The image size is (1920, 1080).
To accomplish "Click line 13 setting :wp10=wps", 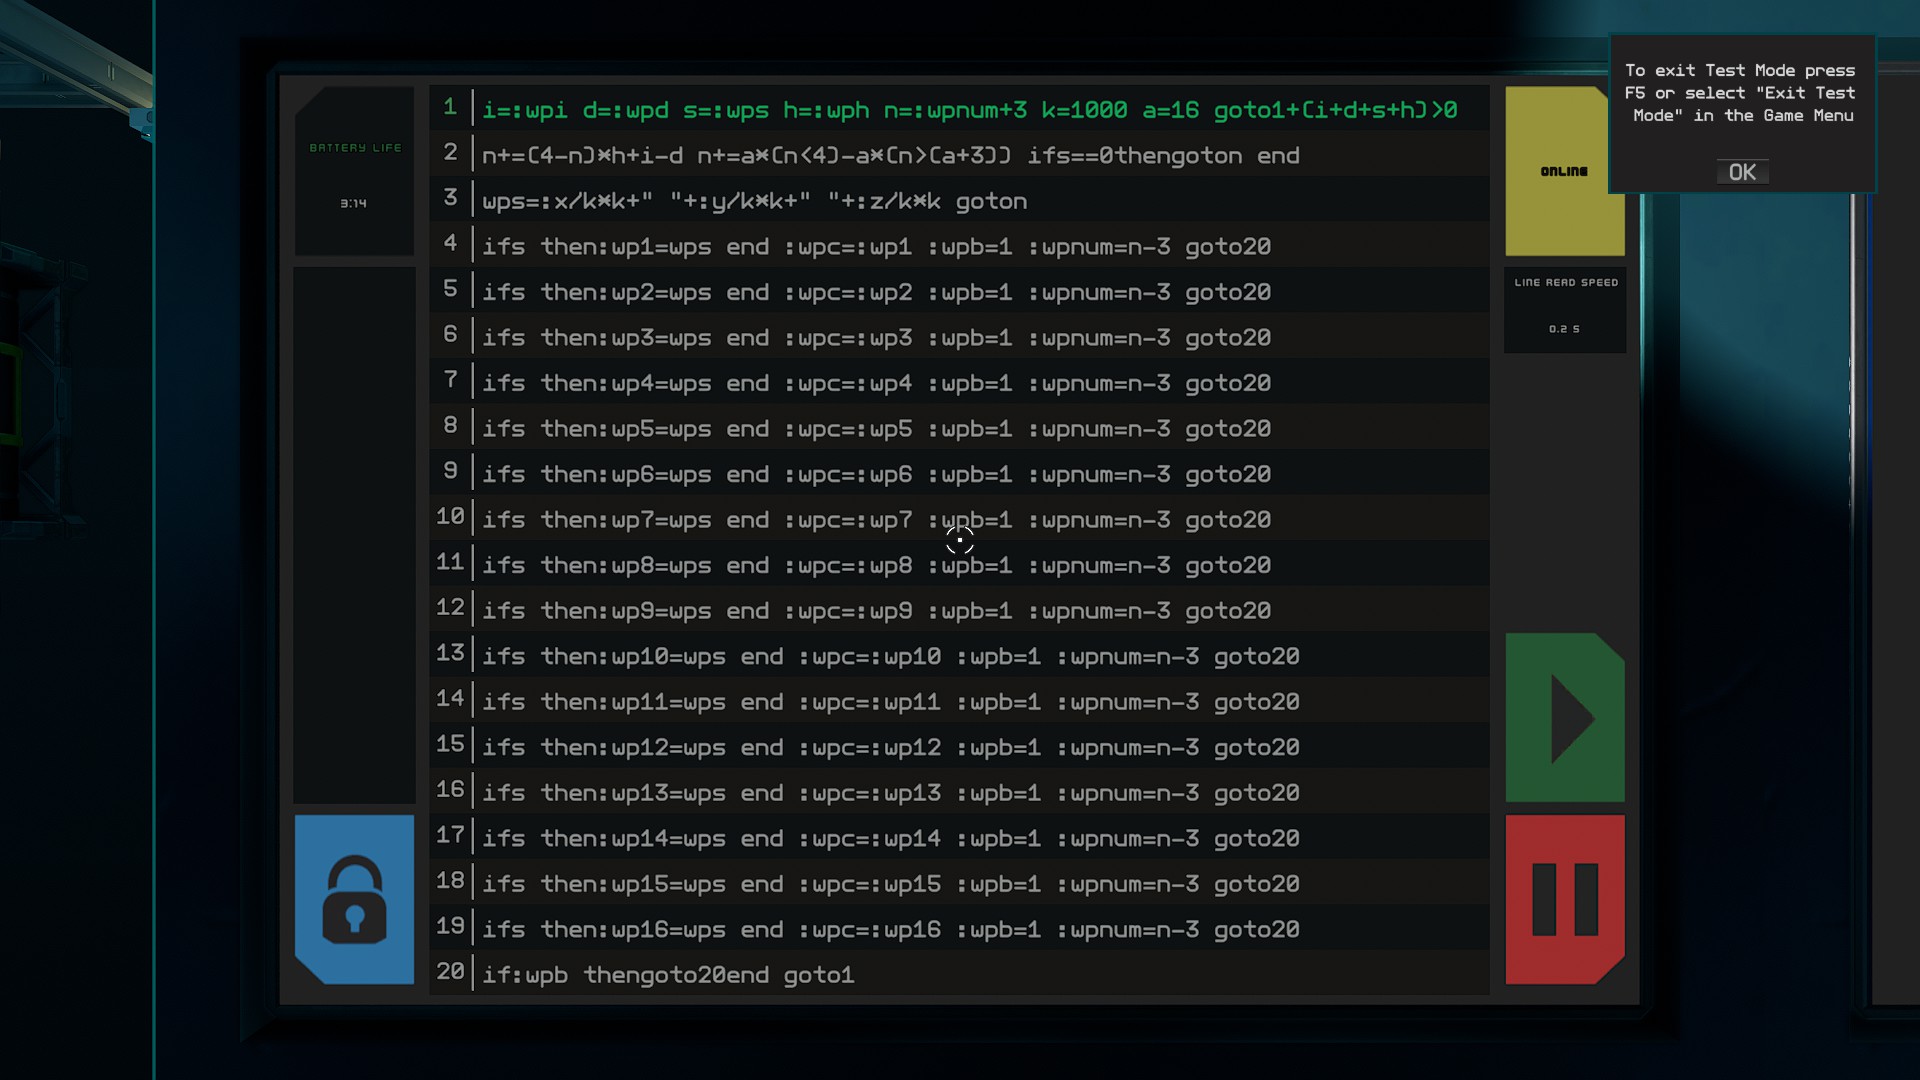I will click(890, 657).
